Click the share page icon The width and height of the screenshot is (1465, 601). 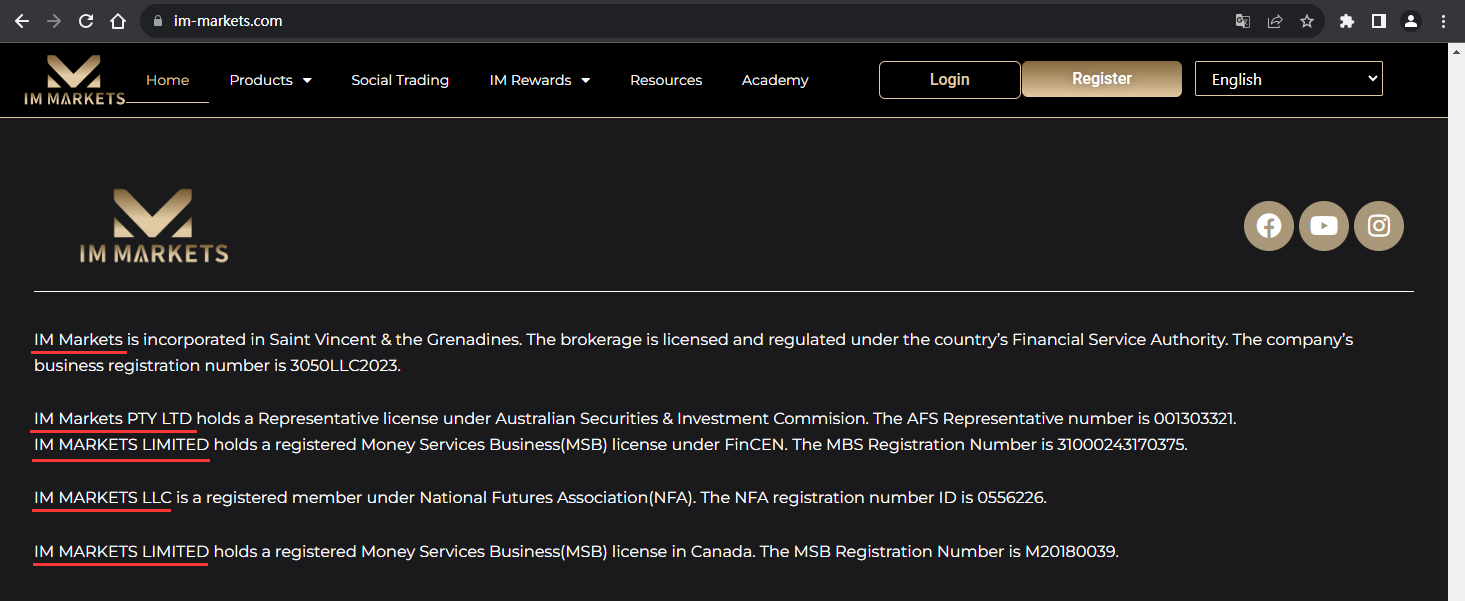pos(1275,21)
